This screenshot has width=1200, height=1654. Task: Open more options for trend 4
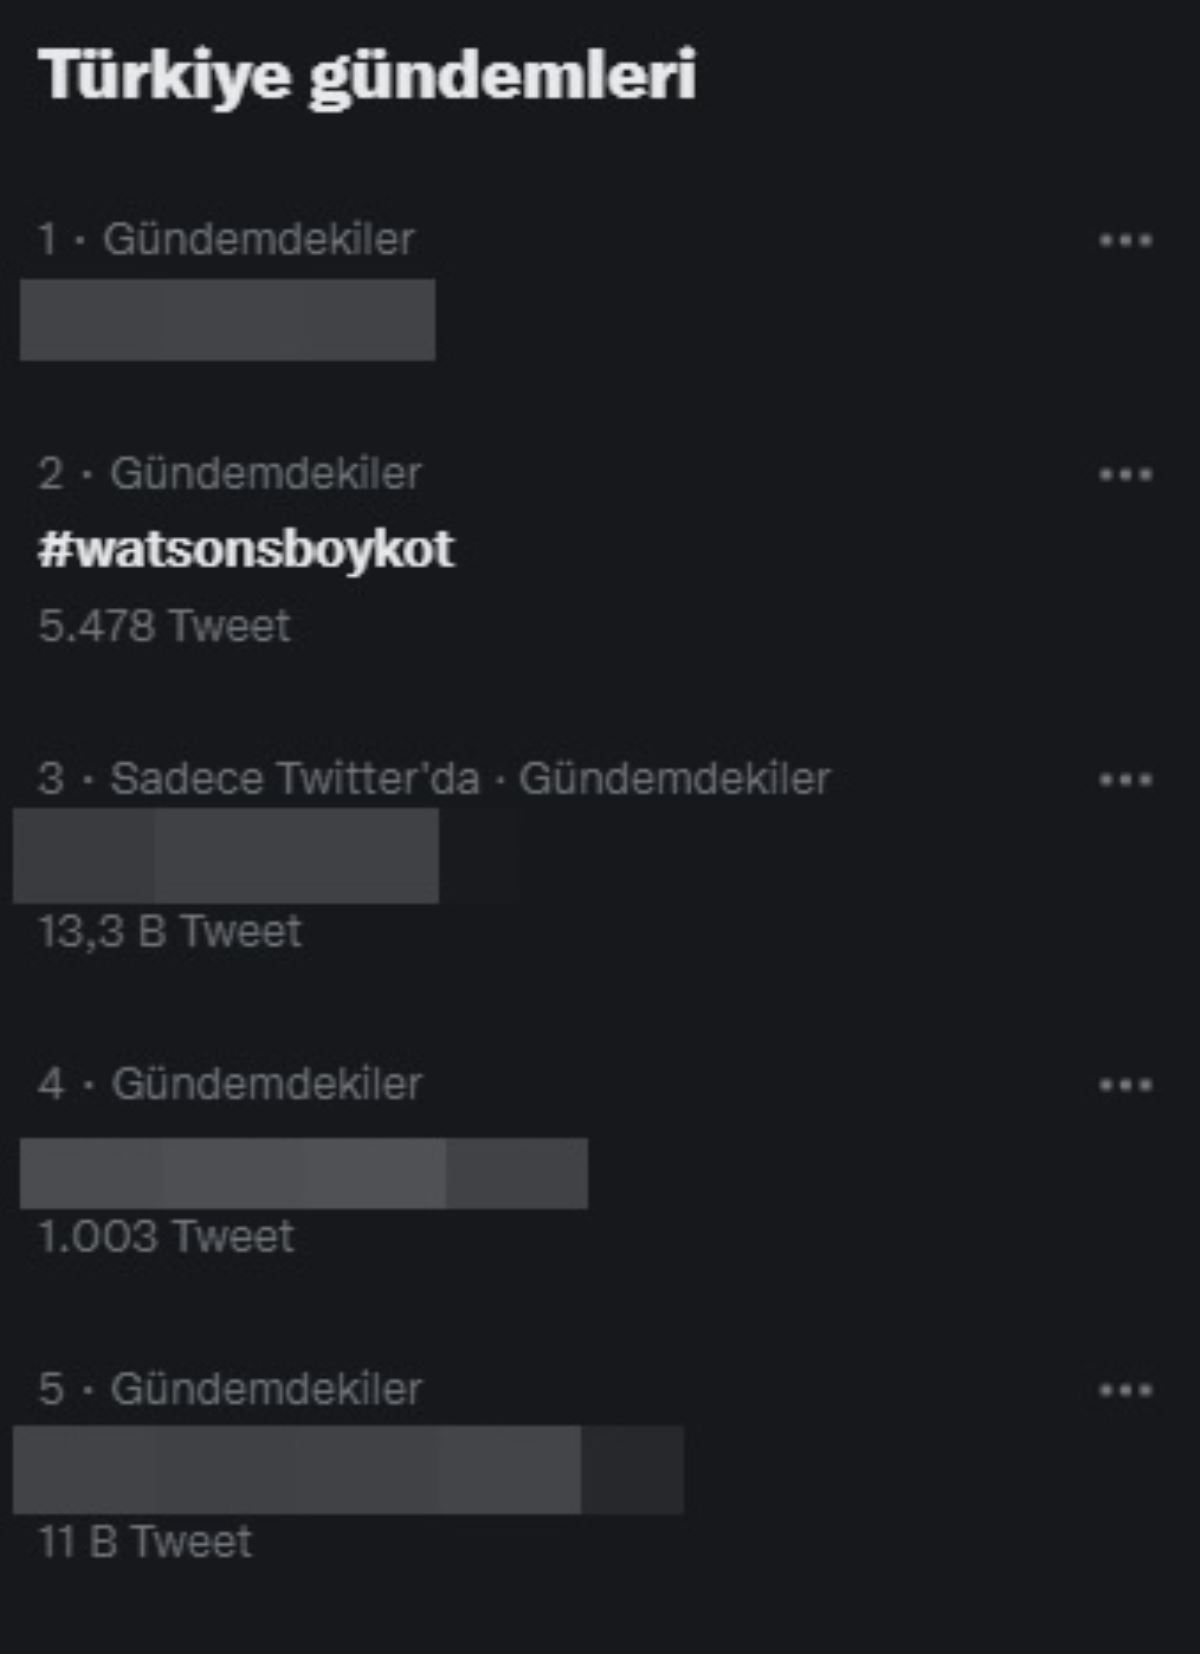click(1125, 1084)
